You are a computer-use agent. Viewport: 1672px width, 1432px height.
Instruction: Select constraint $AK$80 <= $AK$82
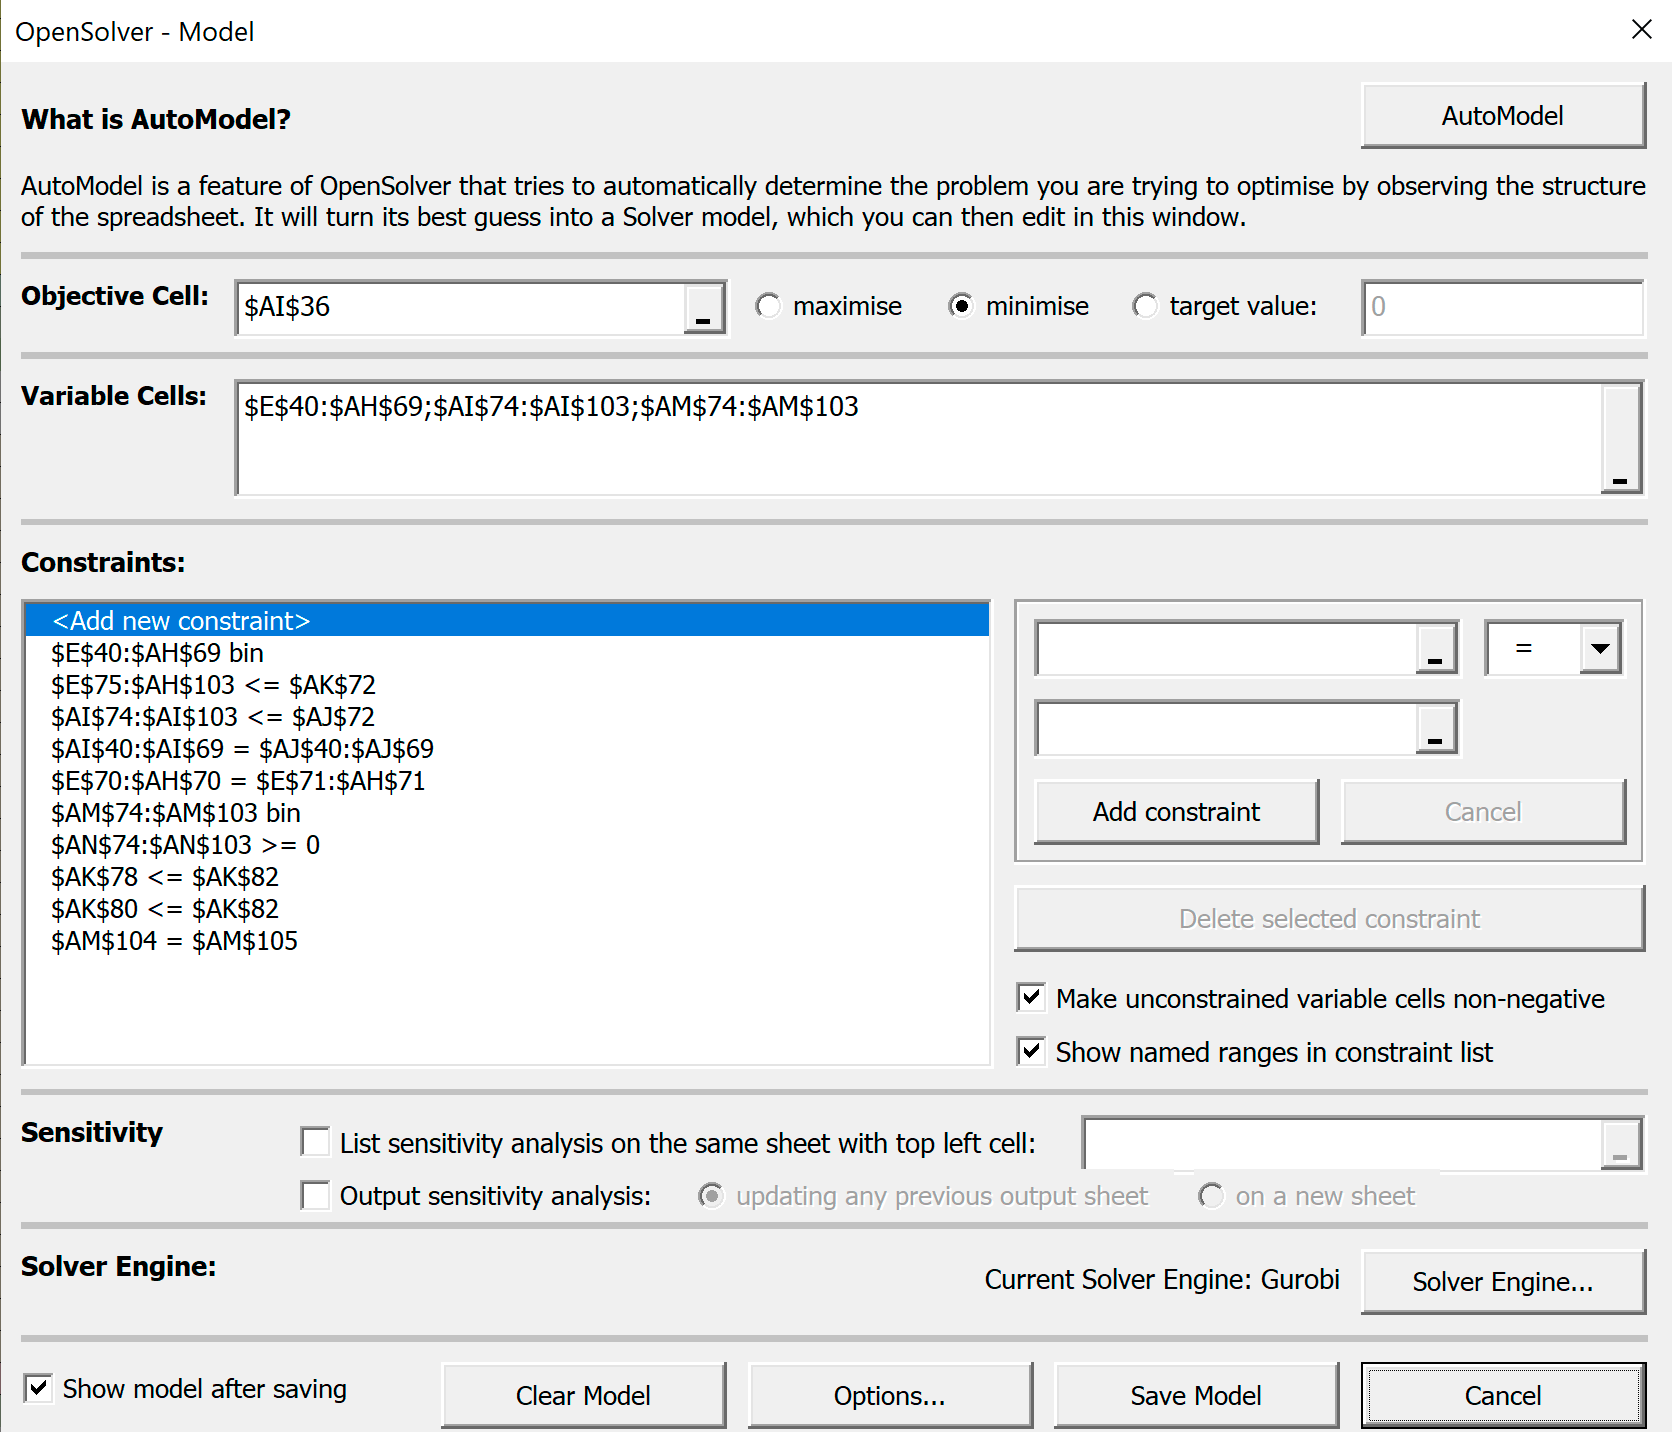507,909
